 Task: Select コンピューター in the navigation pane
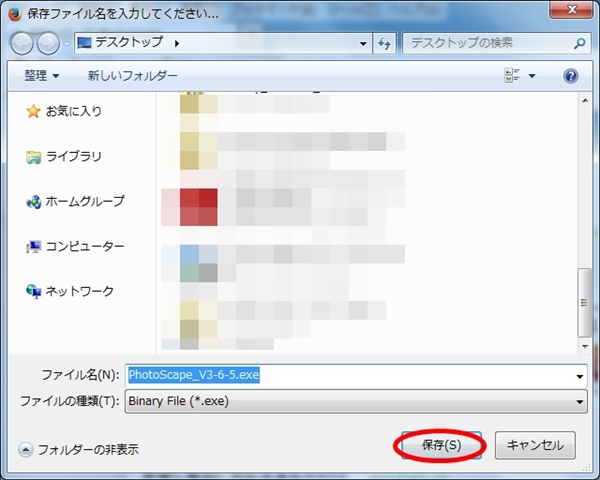[x=85, y=246]
